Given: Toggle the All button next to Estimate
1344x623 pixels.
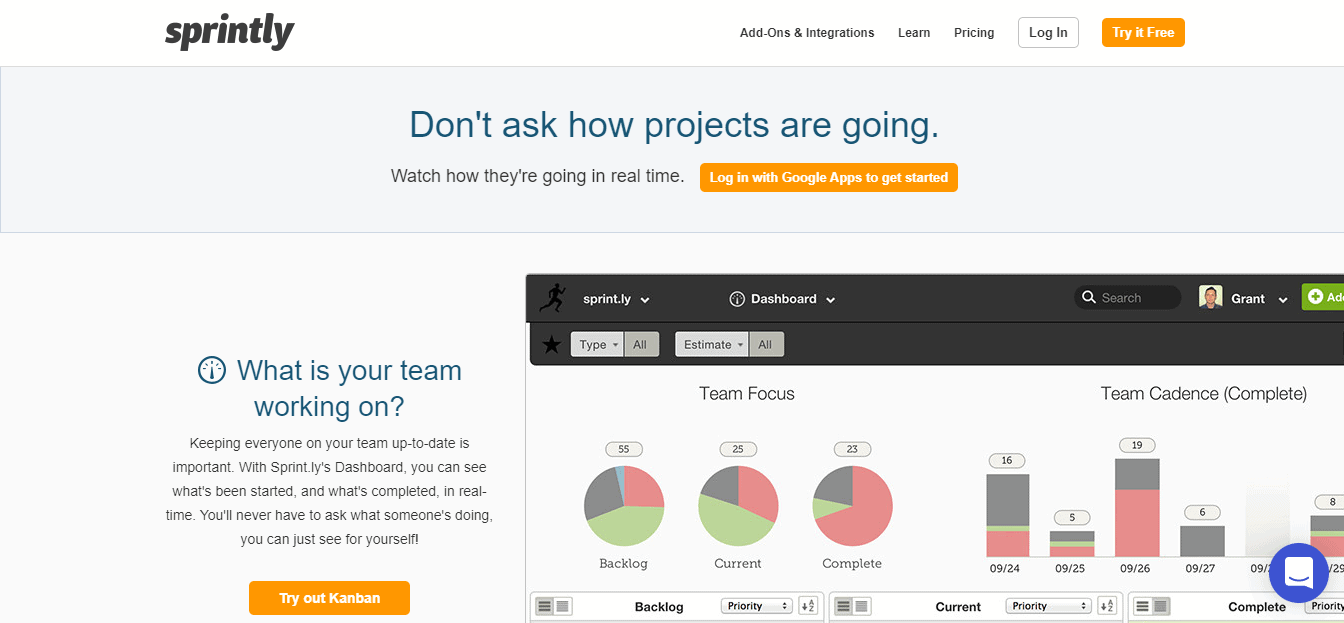Looking at the screenshot, I should pos(765,345).
